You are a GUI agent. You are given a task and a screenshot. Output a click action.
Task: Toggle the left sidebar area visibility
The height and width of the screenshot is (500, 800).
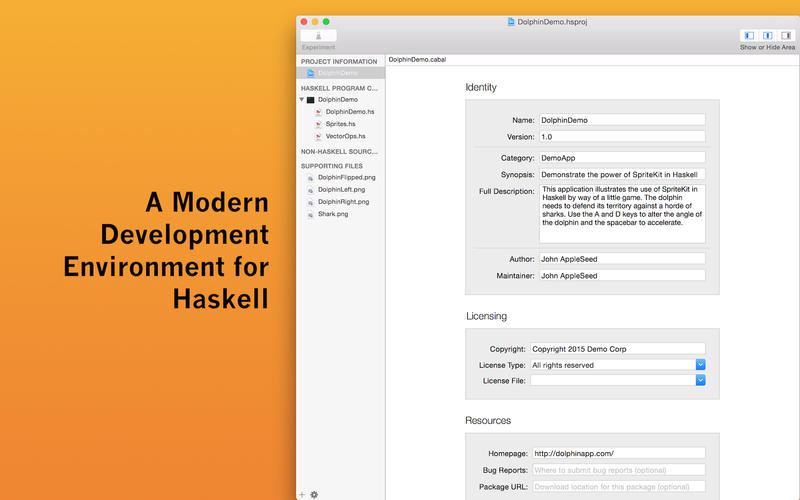point(749,35)
